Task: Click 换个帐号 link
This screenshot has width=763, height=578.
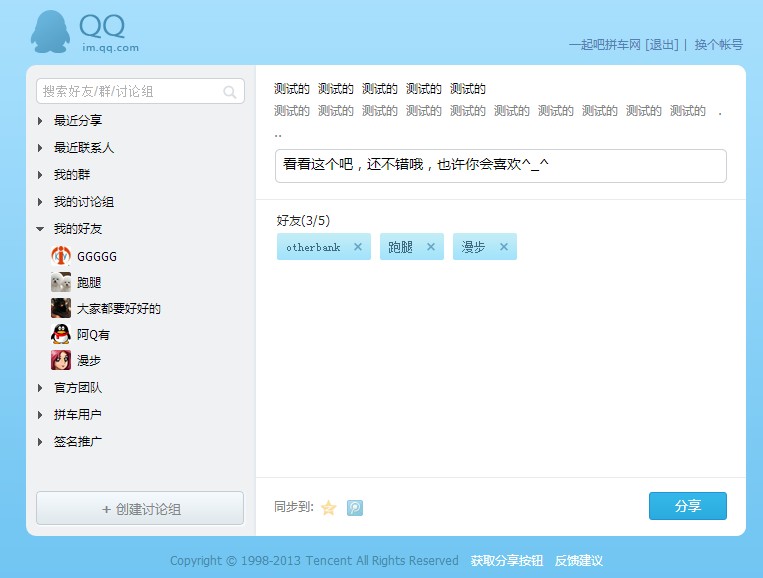Action: click(x=718, y=45)
